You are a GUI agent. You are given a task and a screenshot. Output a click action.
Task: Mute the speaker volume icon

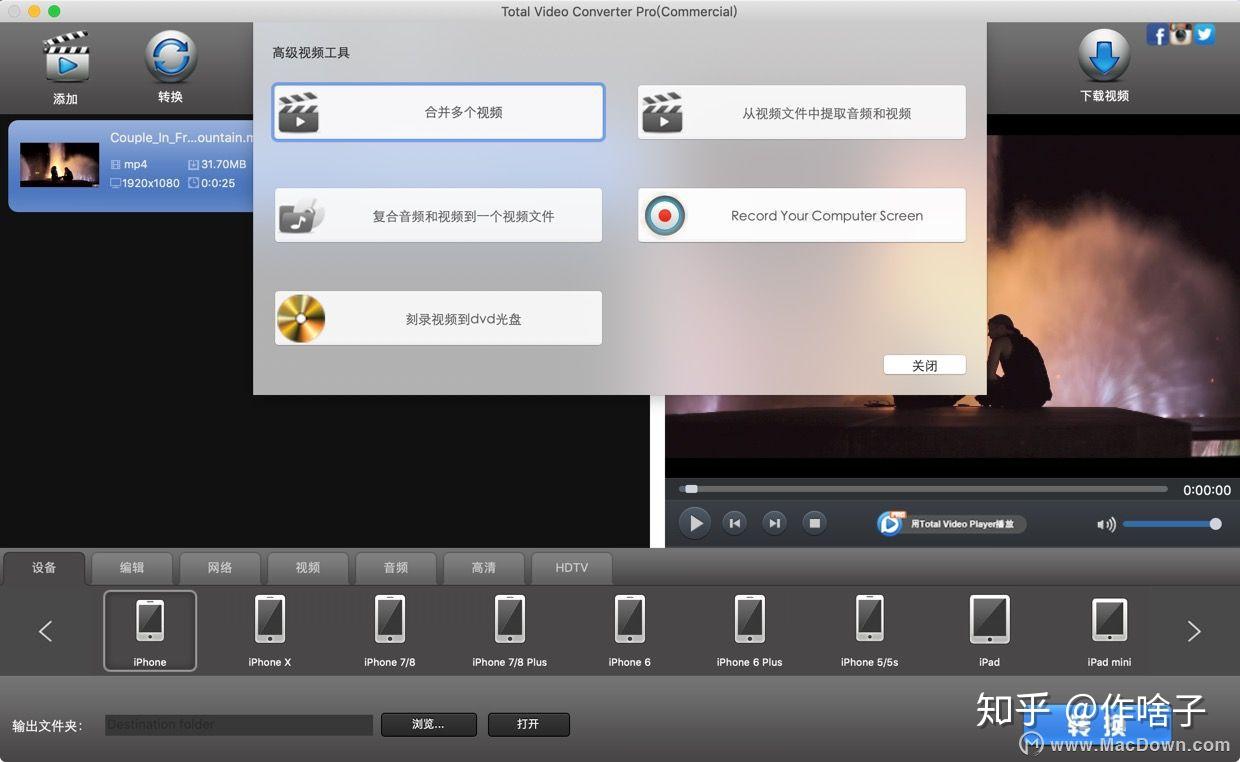(x=1106, y=524)
